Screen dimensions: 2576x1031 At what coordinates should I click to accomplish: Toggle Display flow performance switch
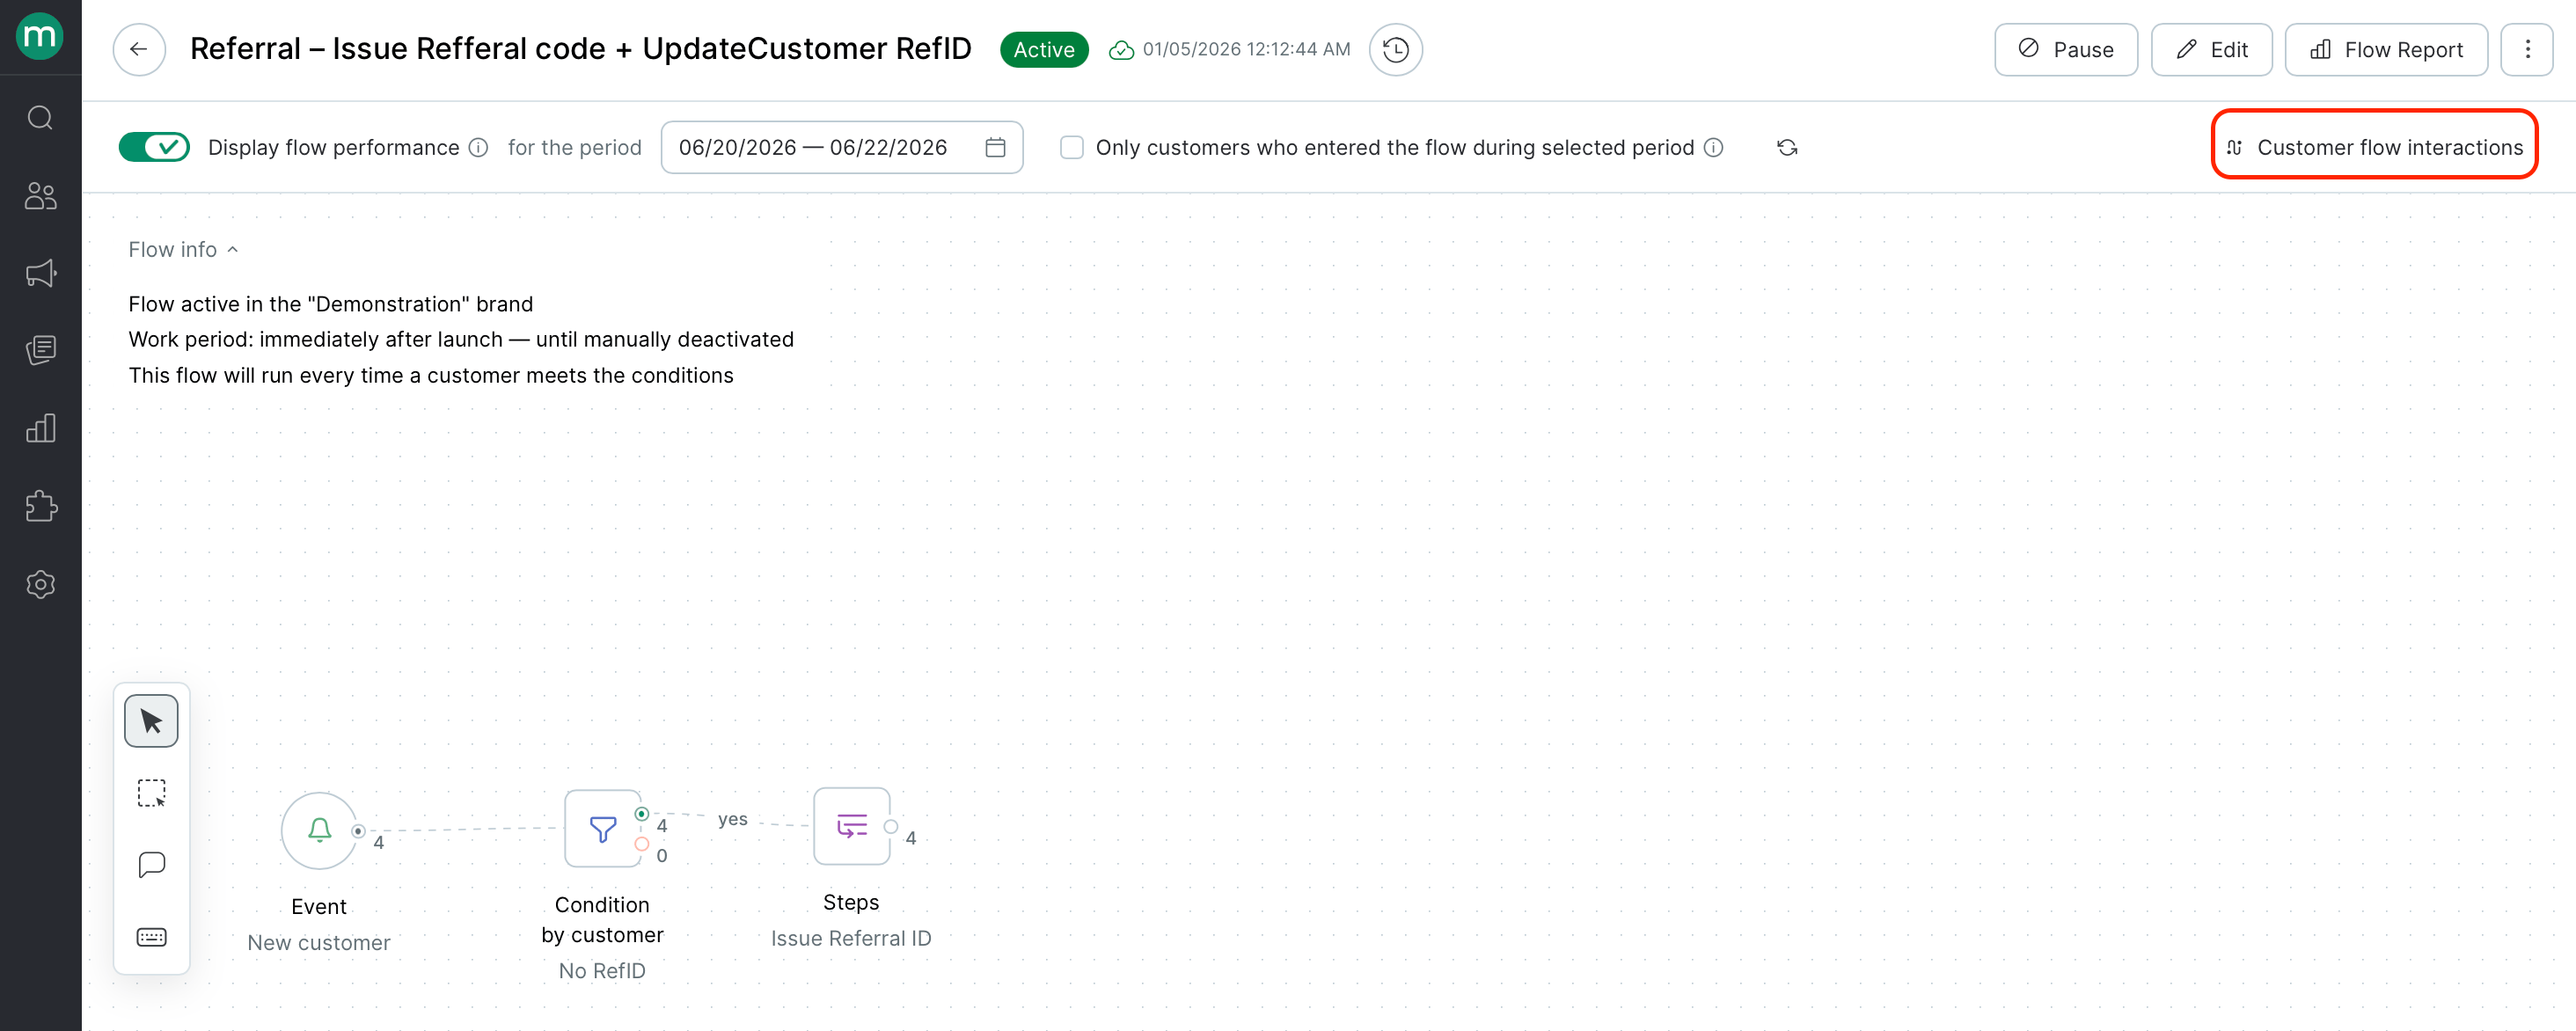pos(154,147)
